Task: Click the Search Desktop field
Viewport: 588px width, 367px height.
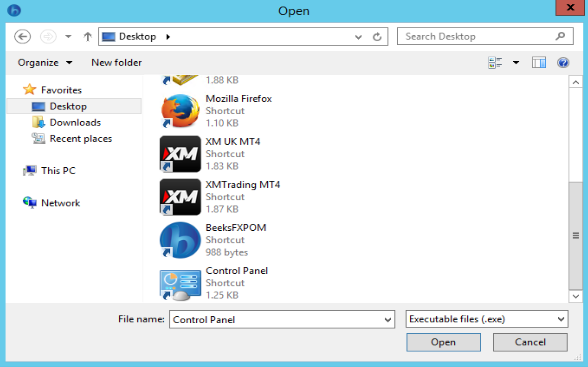Action: pos(485,36)
